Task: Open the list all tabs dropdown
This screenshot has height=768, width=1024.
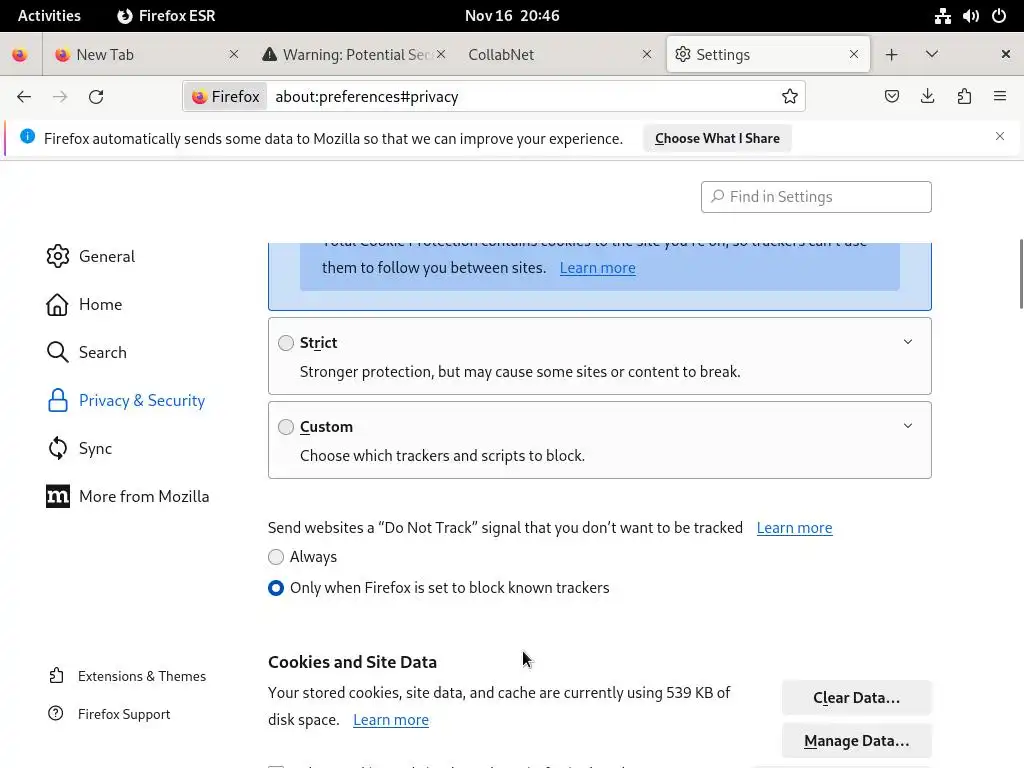Action: (x=932, y=55)
